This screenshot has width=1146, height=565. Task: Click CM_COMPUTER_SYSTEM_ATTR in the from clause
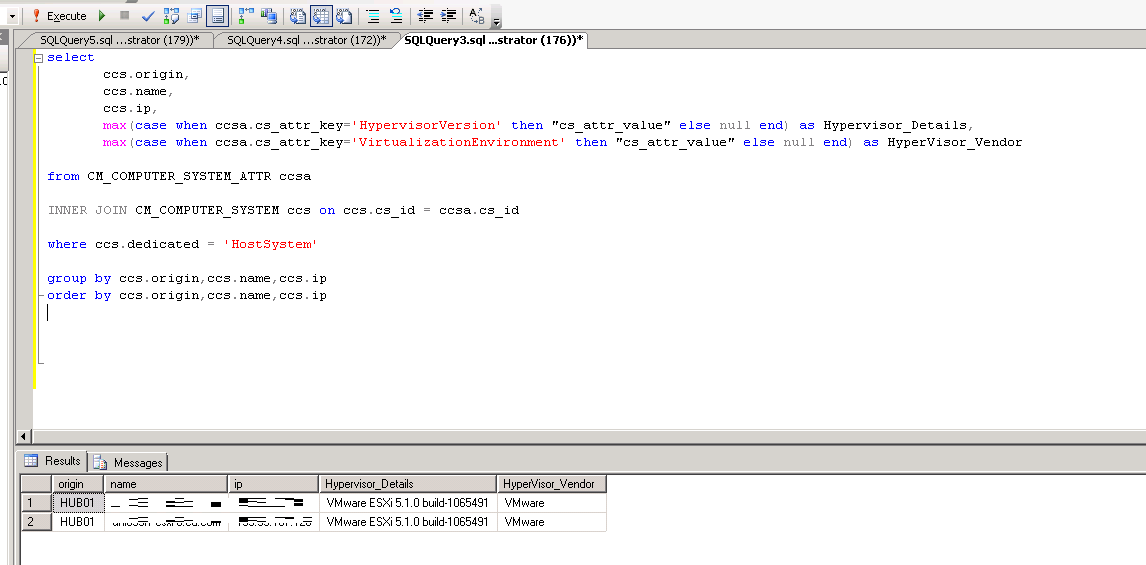tap(180, 176)
